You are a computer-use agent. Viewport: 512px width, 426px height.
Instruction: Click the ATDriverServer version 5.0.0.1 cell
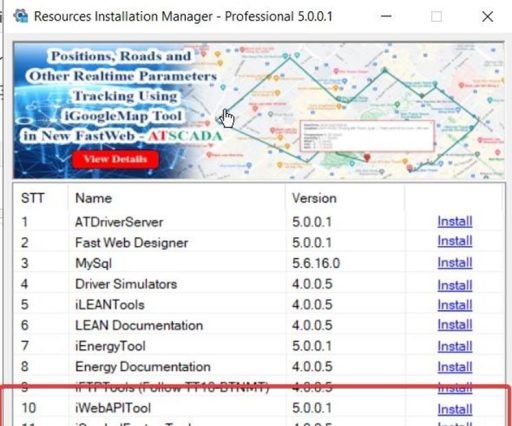[x=312, y=222]
